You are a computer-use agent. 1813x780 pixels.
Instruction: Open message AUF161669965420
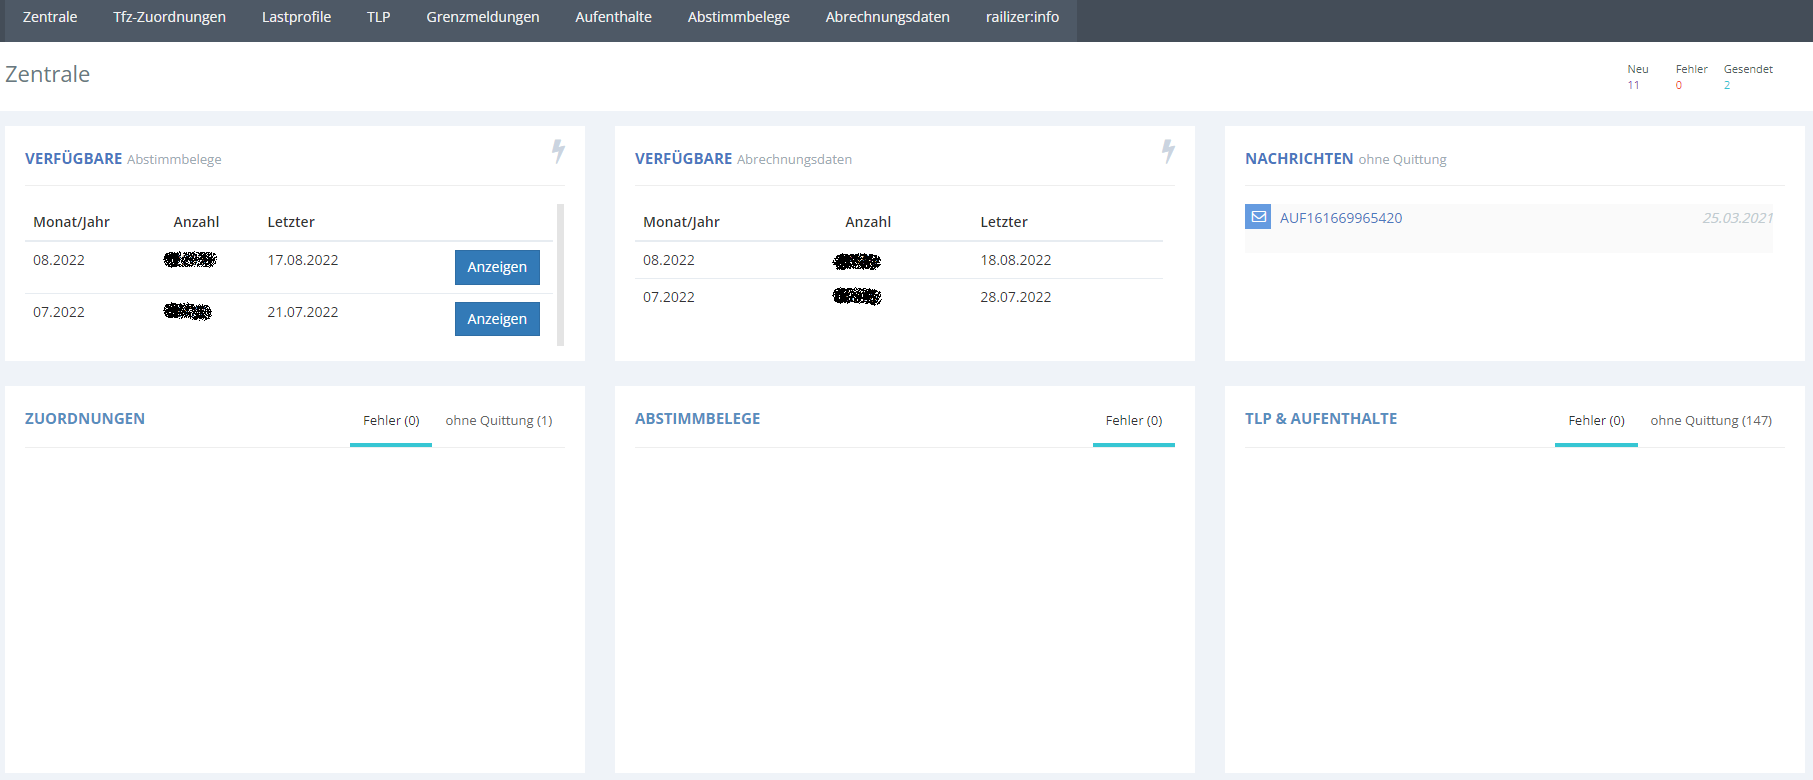(x=1340, y=218)
